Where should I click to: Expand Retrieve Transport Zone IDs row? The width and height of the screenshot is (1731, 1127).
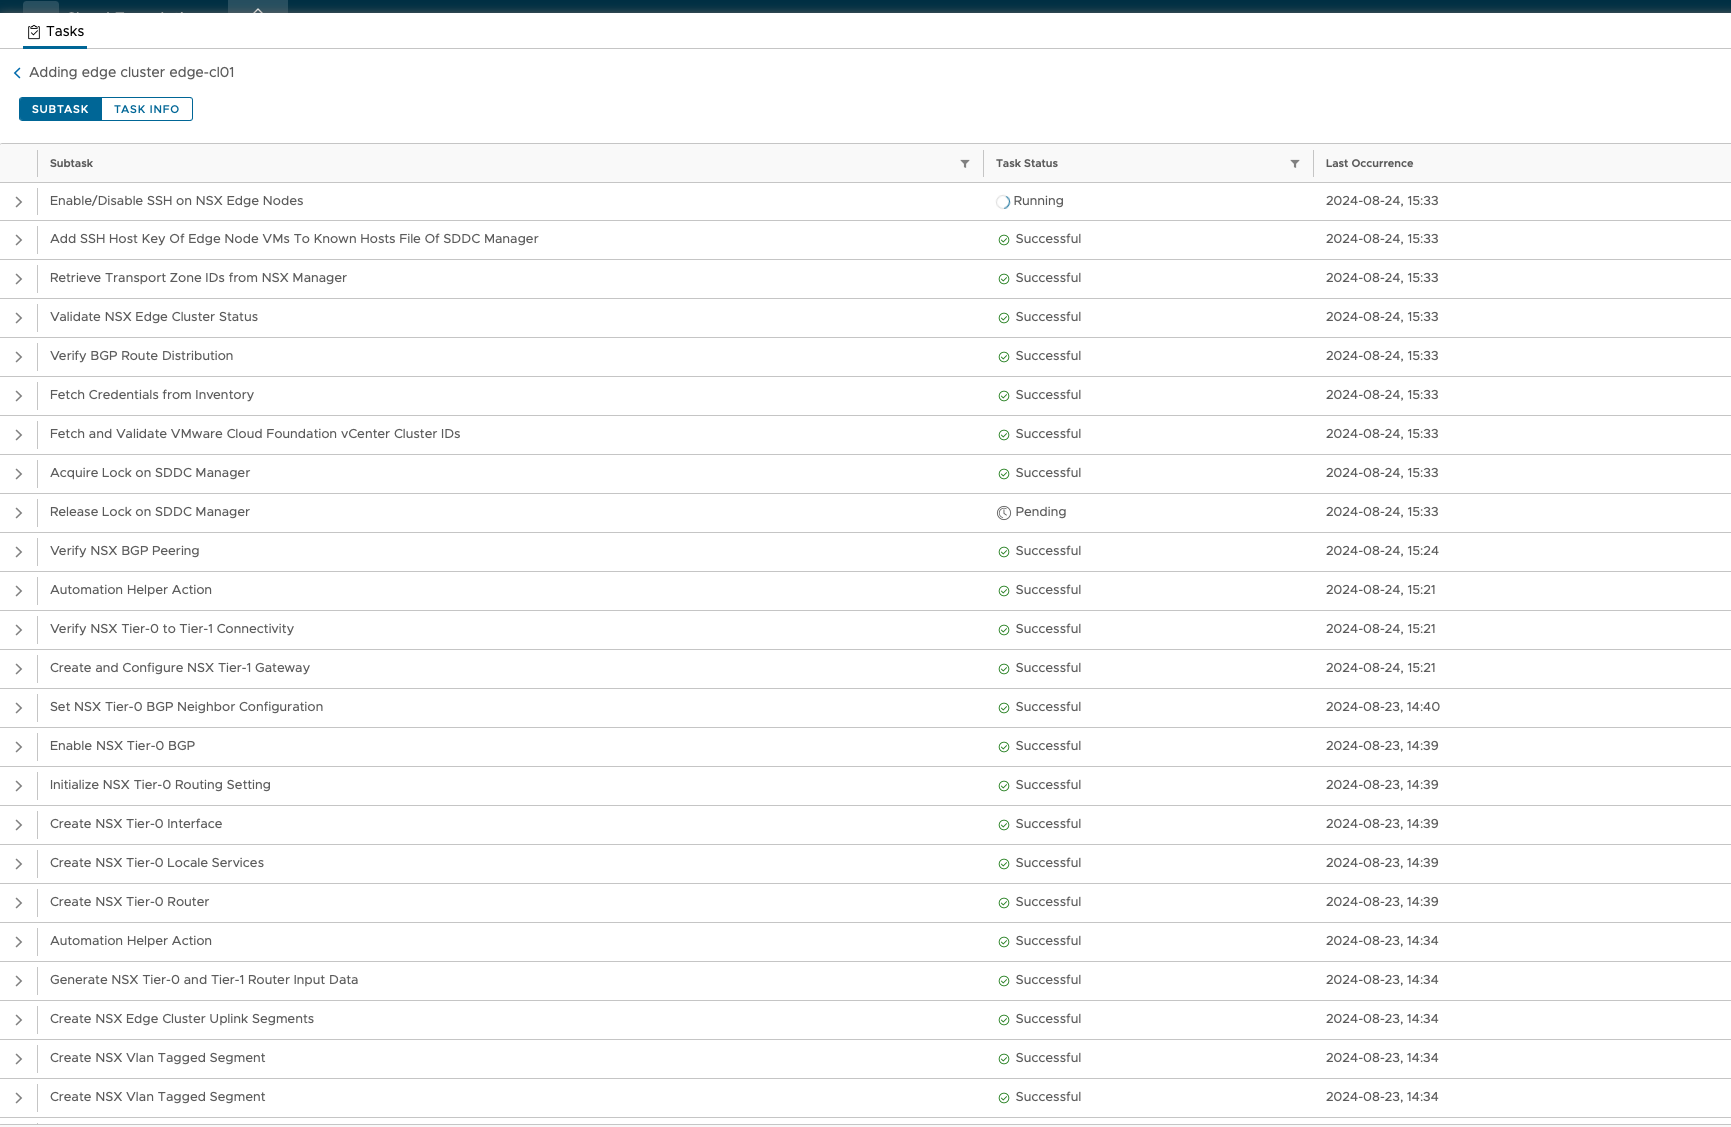click(18, 279)
